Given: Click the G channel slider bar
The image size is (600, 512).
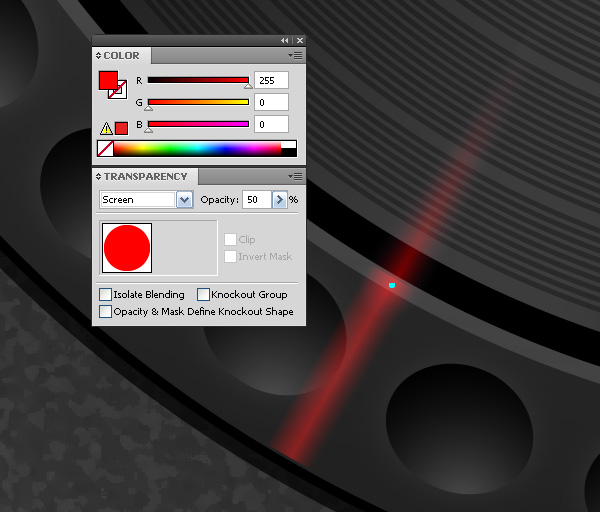Looking at the screenshot, I should point(198,102).
